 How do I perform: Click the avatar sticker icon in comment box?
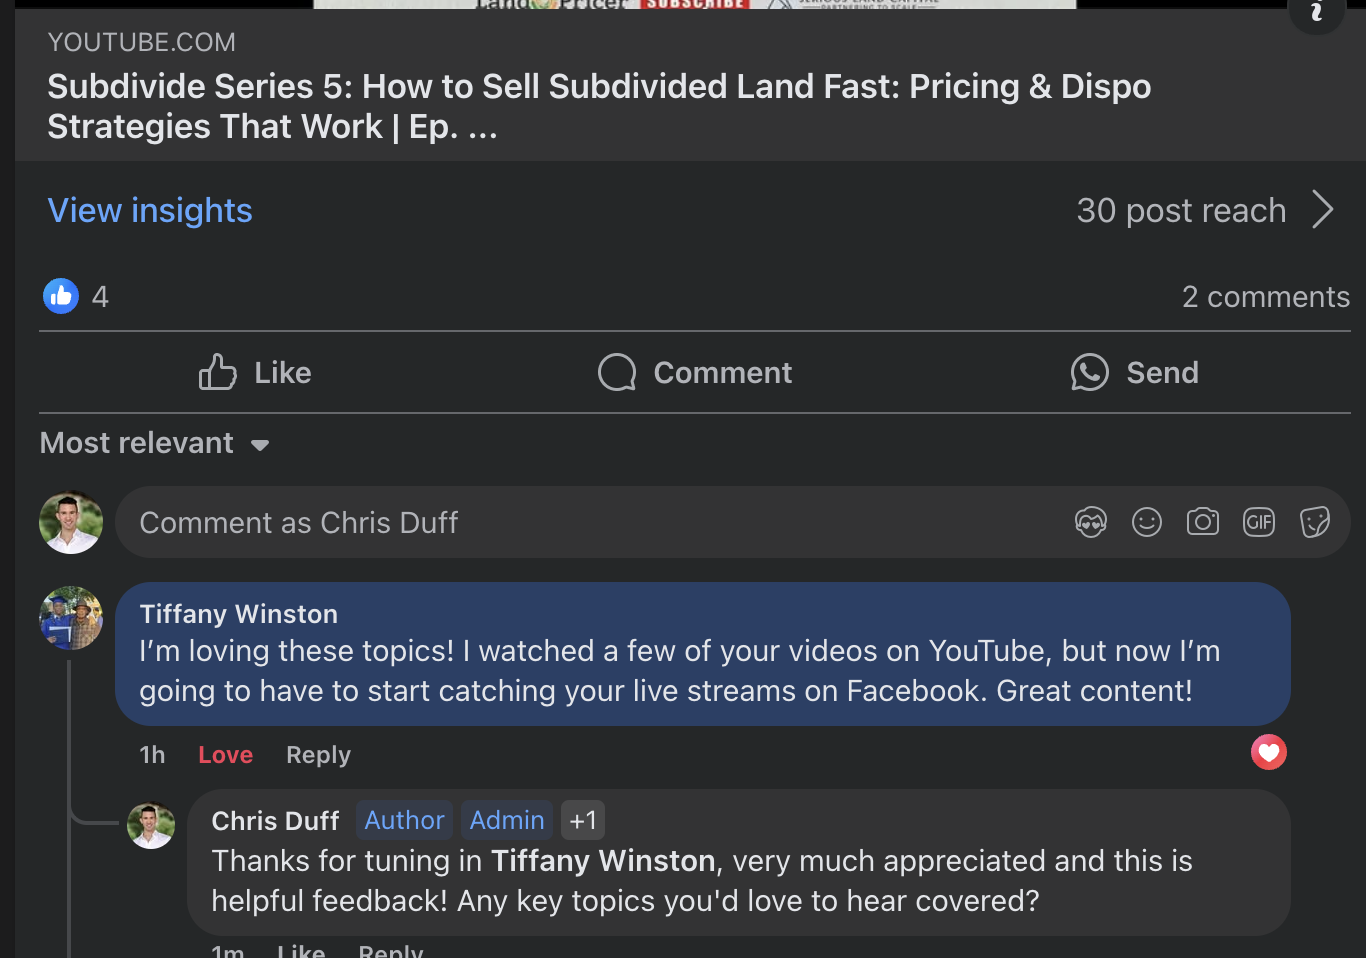click(x=1090, y=522)
